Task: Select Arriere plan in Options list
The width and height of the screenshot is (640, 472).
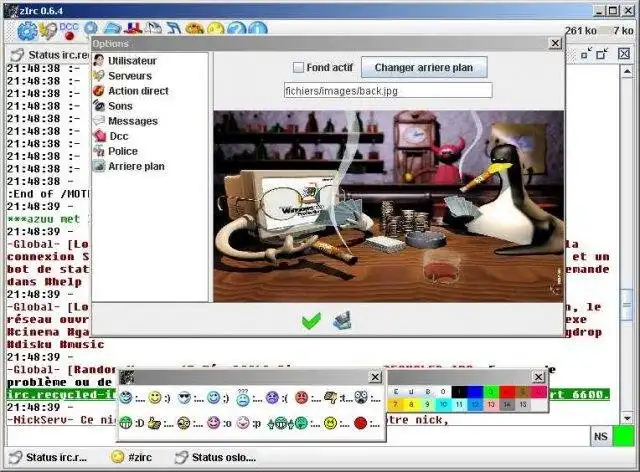Action: pyautogui.click(x=136, y=167)
